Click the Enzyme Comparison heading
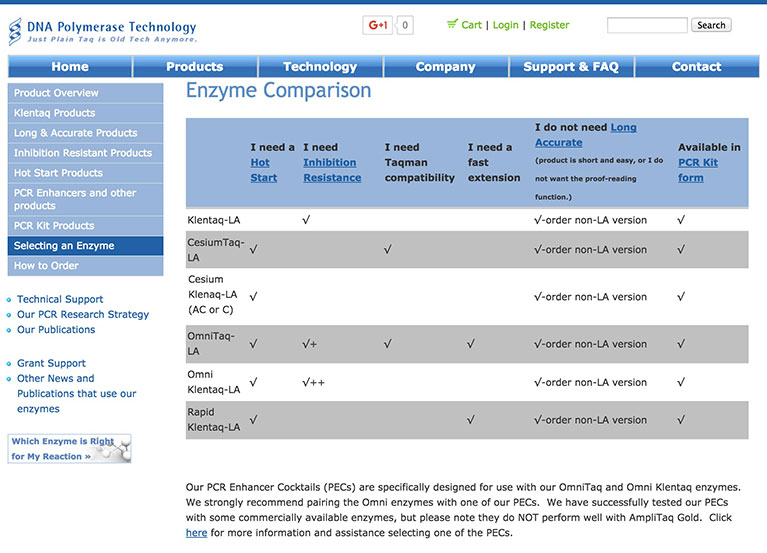Screen dimensions: 767x553 point(278,90)
